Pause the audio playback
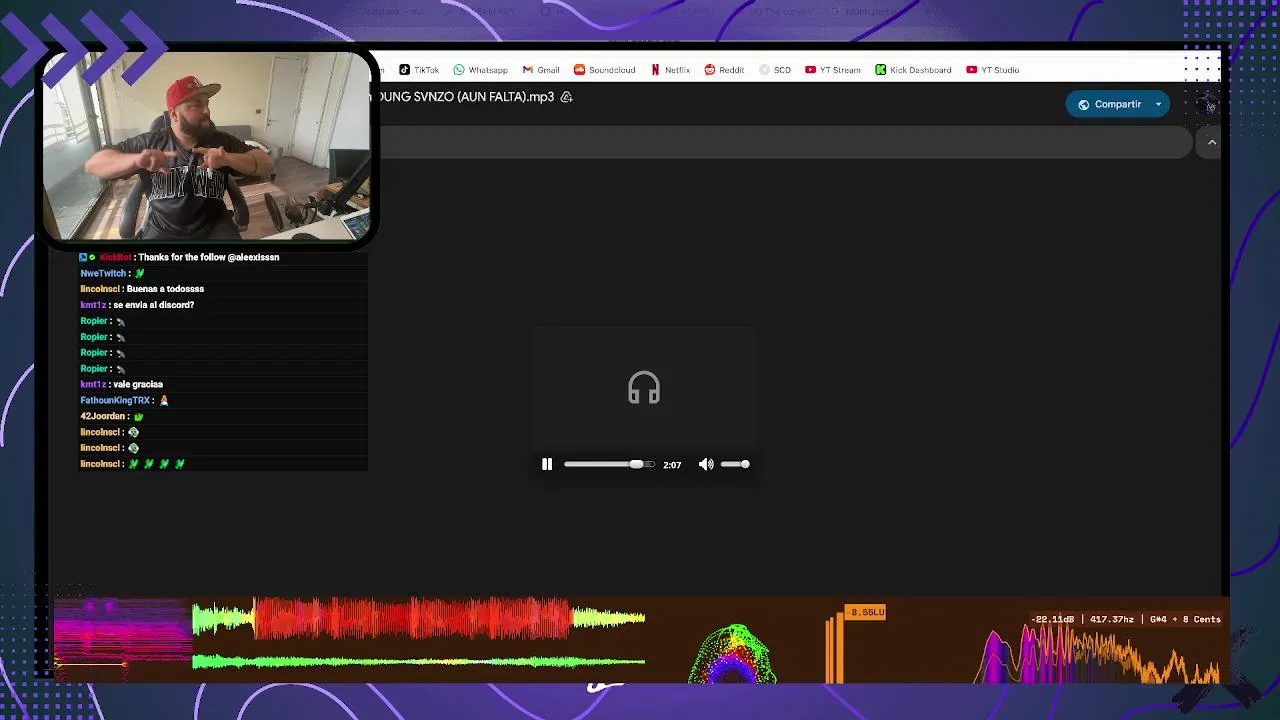This screenshot has width=1280, height=720. tap(547, 464)
